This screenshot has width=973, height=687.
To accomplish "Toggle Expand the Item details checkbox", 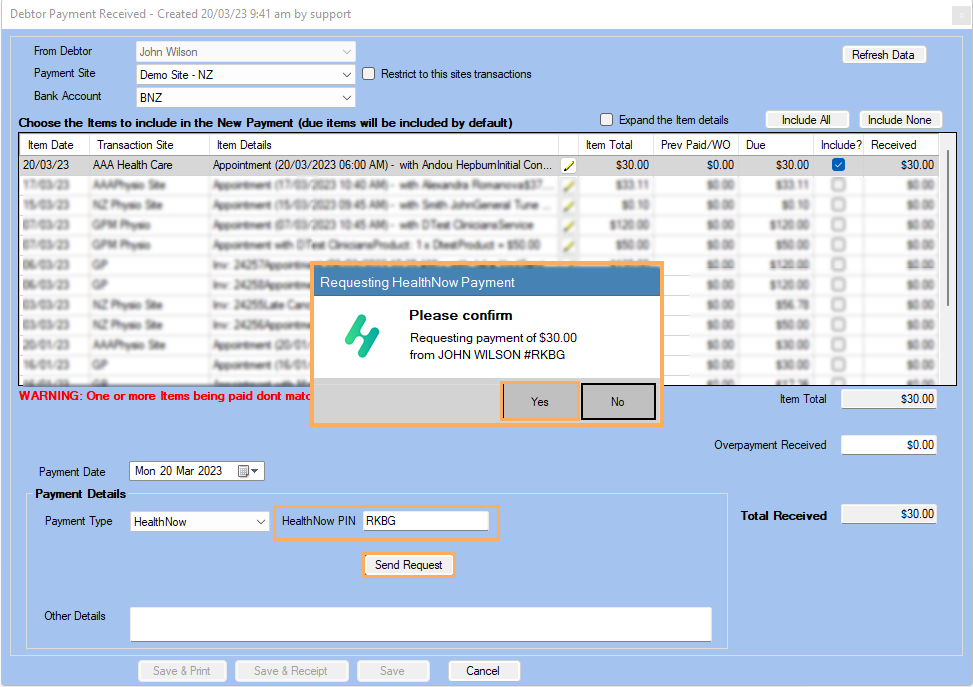I will click(x=606, y=120).
